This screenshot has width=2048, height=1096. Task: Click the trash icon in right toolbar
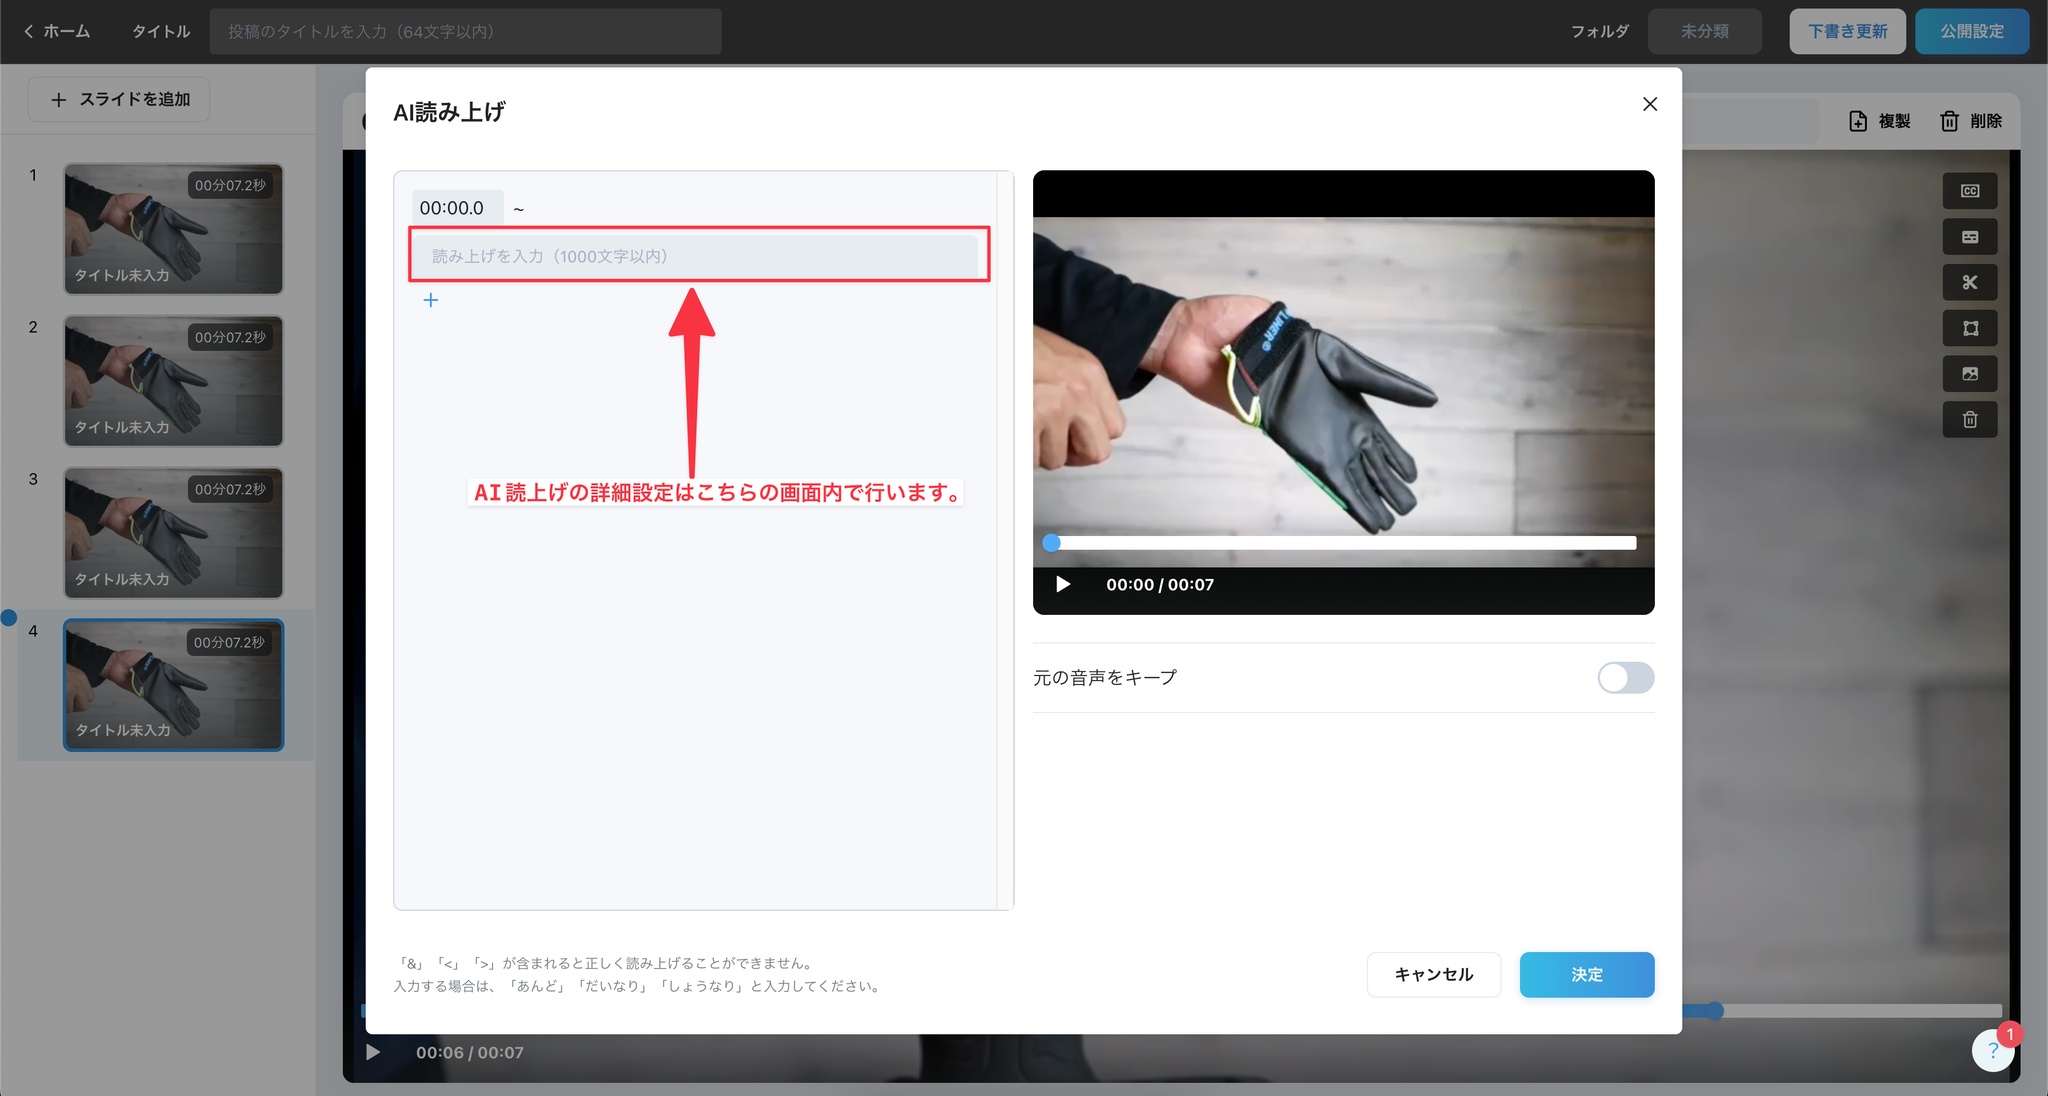point(1969,420)
